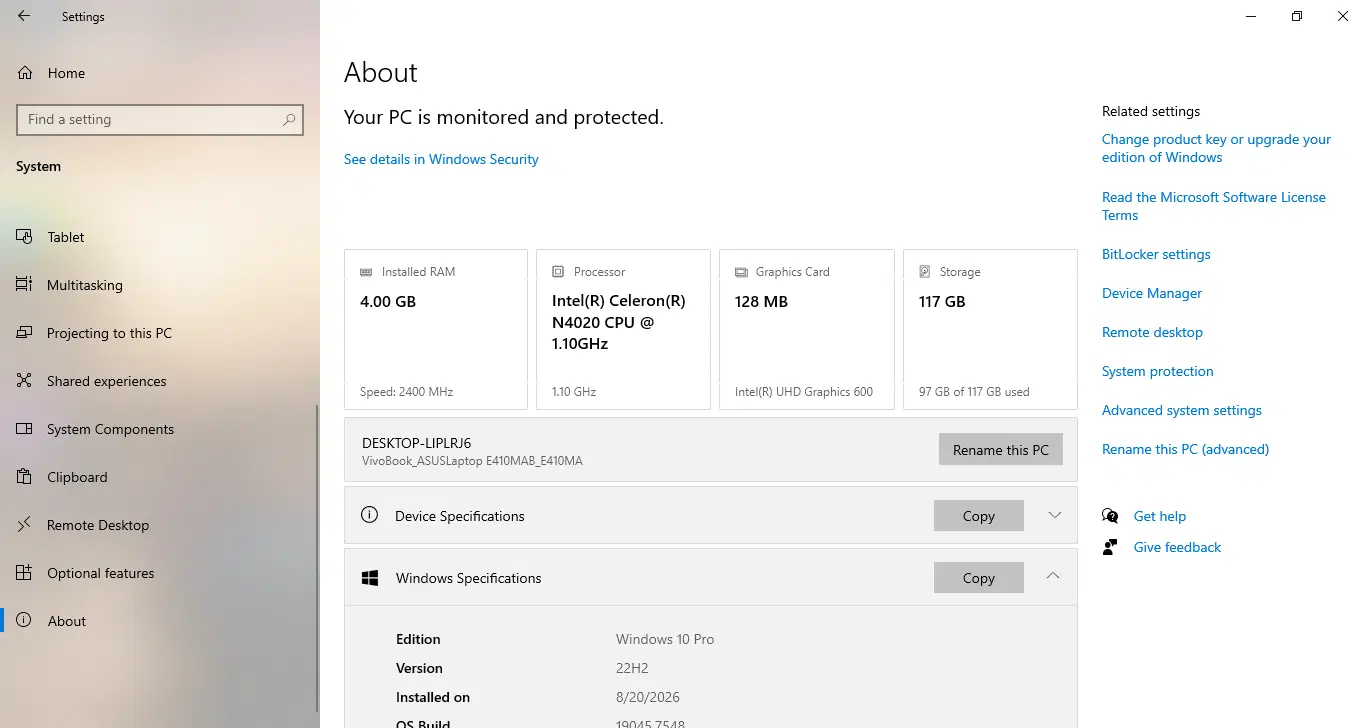Click the System Components icon

click(25, 429)
